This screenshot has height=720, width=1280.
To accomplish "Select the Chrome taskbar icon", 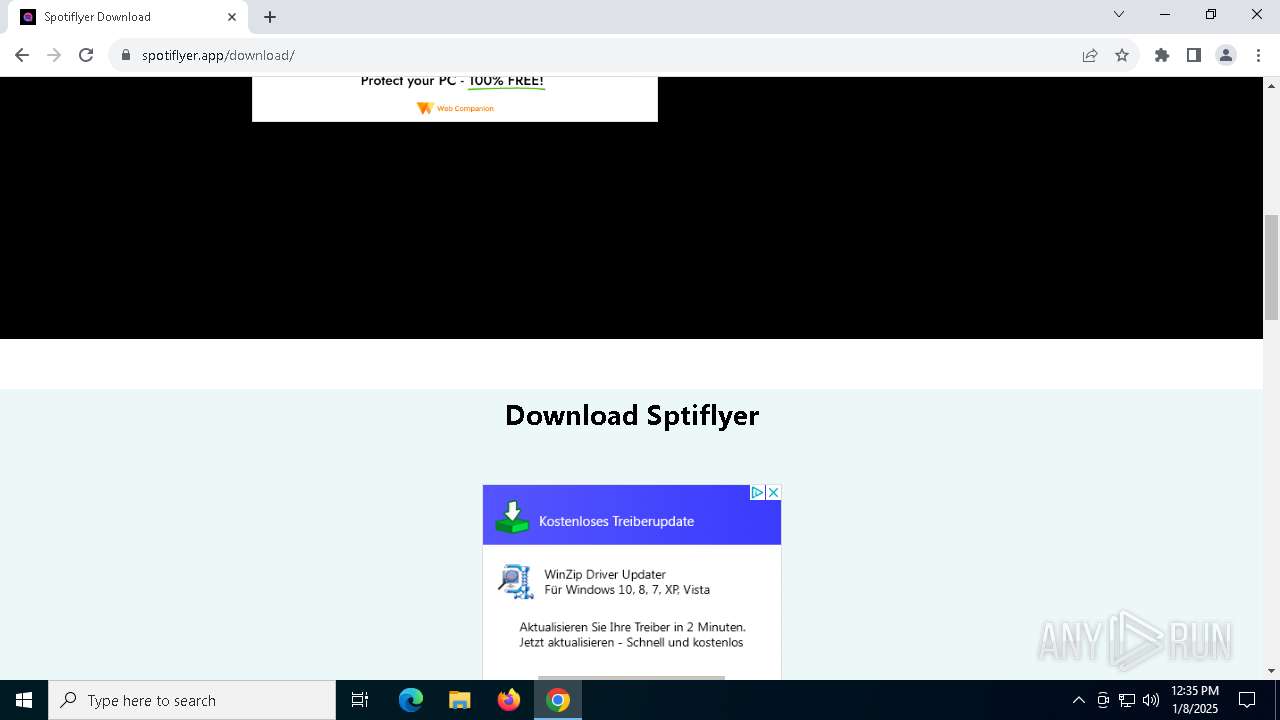I will [x=558, y=700].
